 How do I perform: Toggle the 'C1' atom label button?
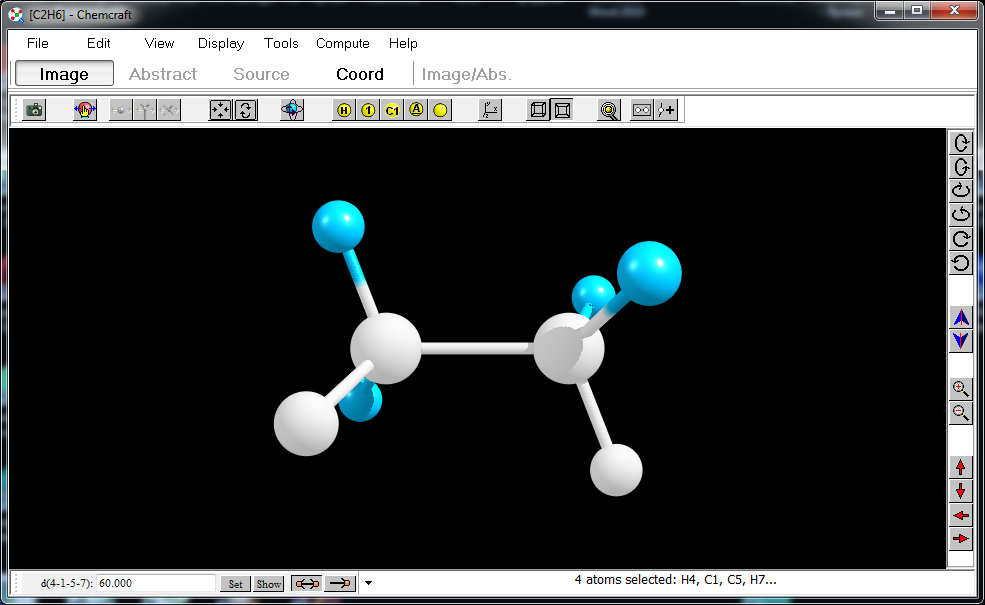click(x=392, y=110)
